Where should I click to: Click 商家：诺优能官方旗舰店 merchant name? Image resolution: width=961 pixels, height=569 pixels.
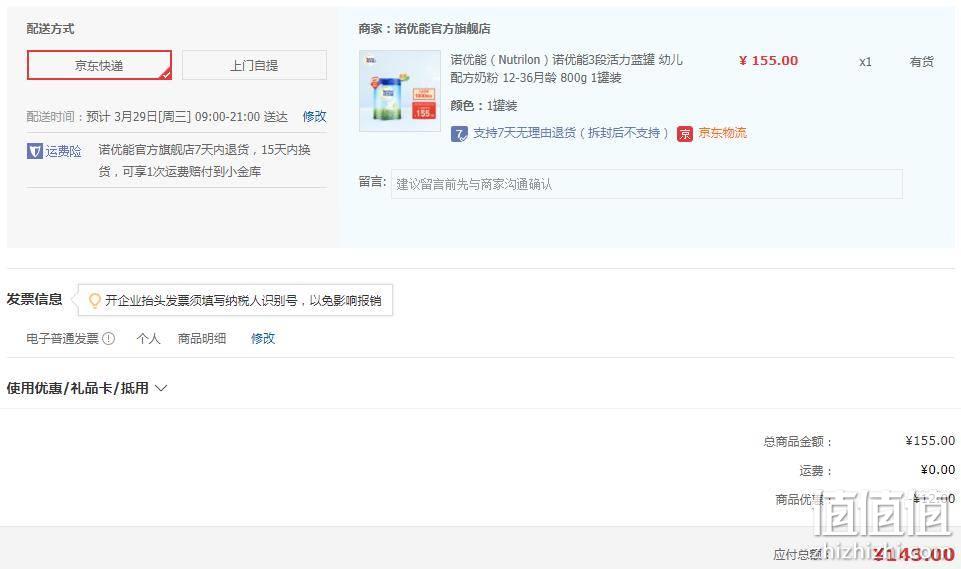[424, 29]
